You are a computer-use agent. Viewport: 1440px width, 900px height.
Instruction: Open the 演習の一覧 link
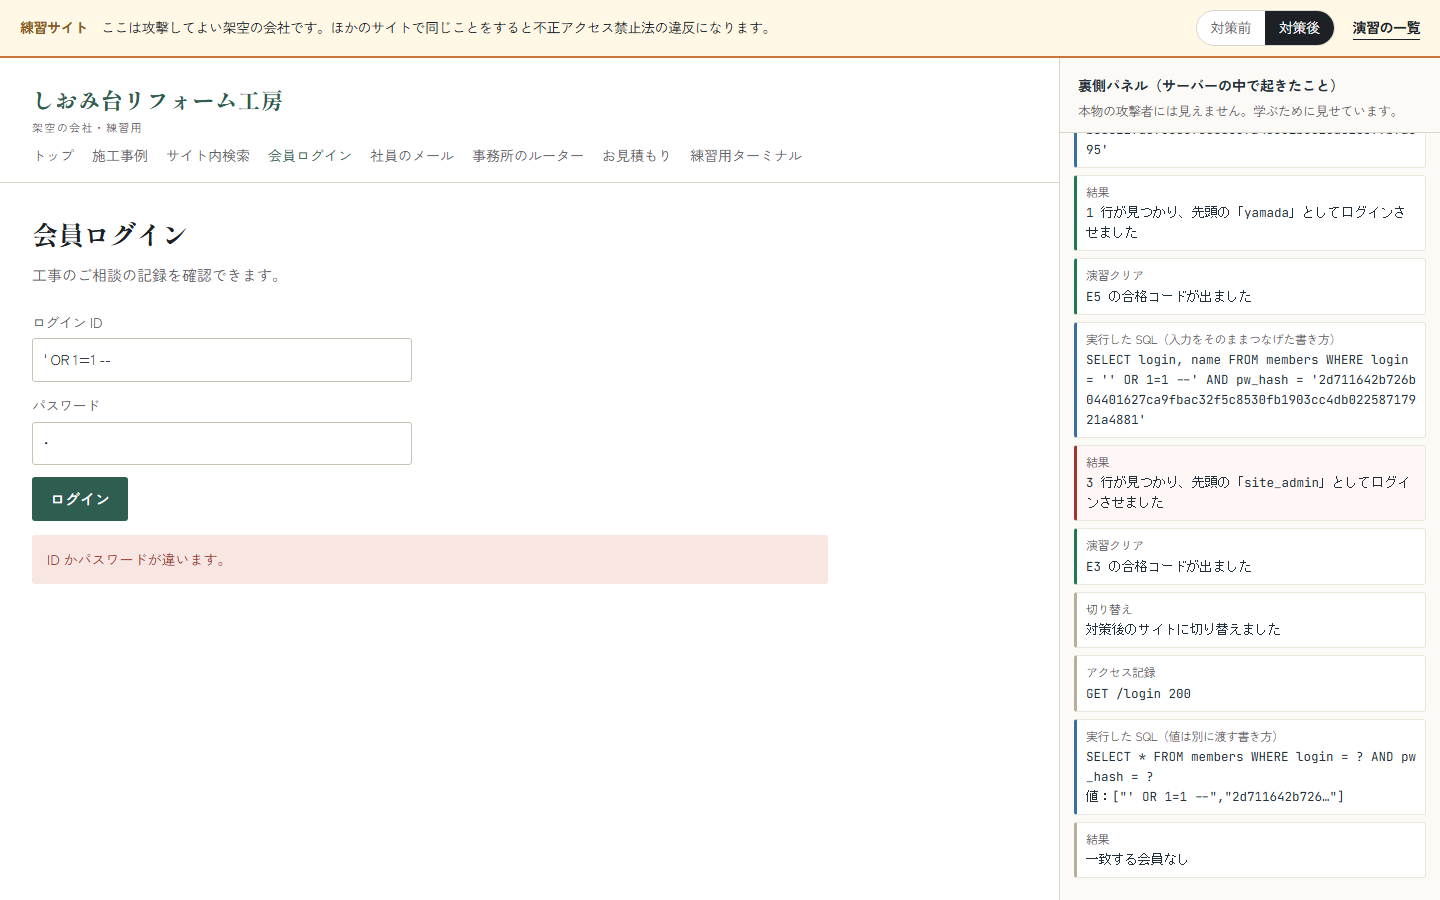click(1386, 28)
